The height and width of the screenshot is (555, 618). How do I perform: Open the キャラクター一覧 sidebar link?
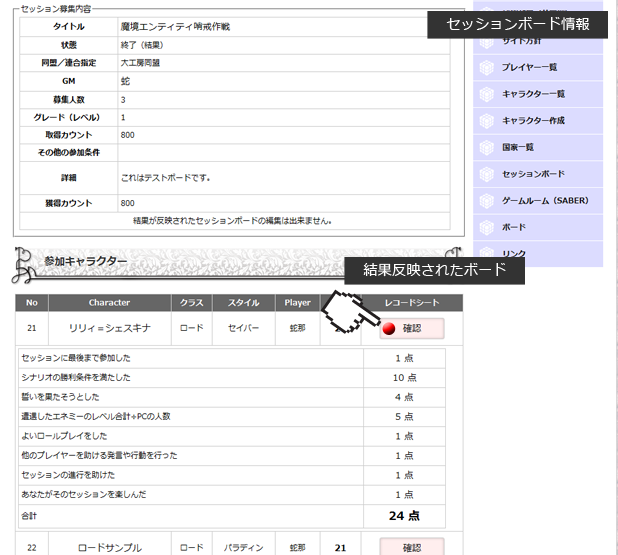click(538, 94)
